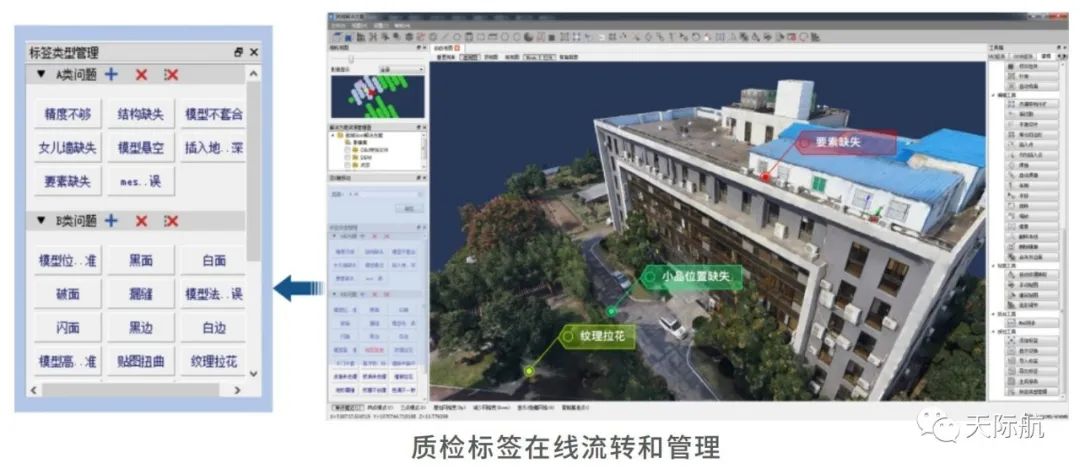Click the green 小品位置缺失 annotation label in 3D view
Image resolution: width=1080 pixels, height=474 pixels.
(692, 277)
